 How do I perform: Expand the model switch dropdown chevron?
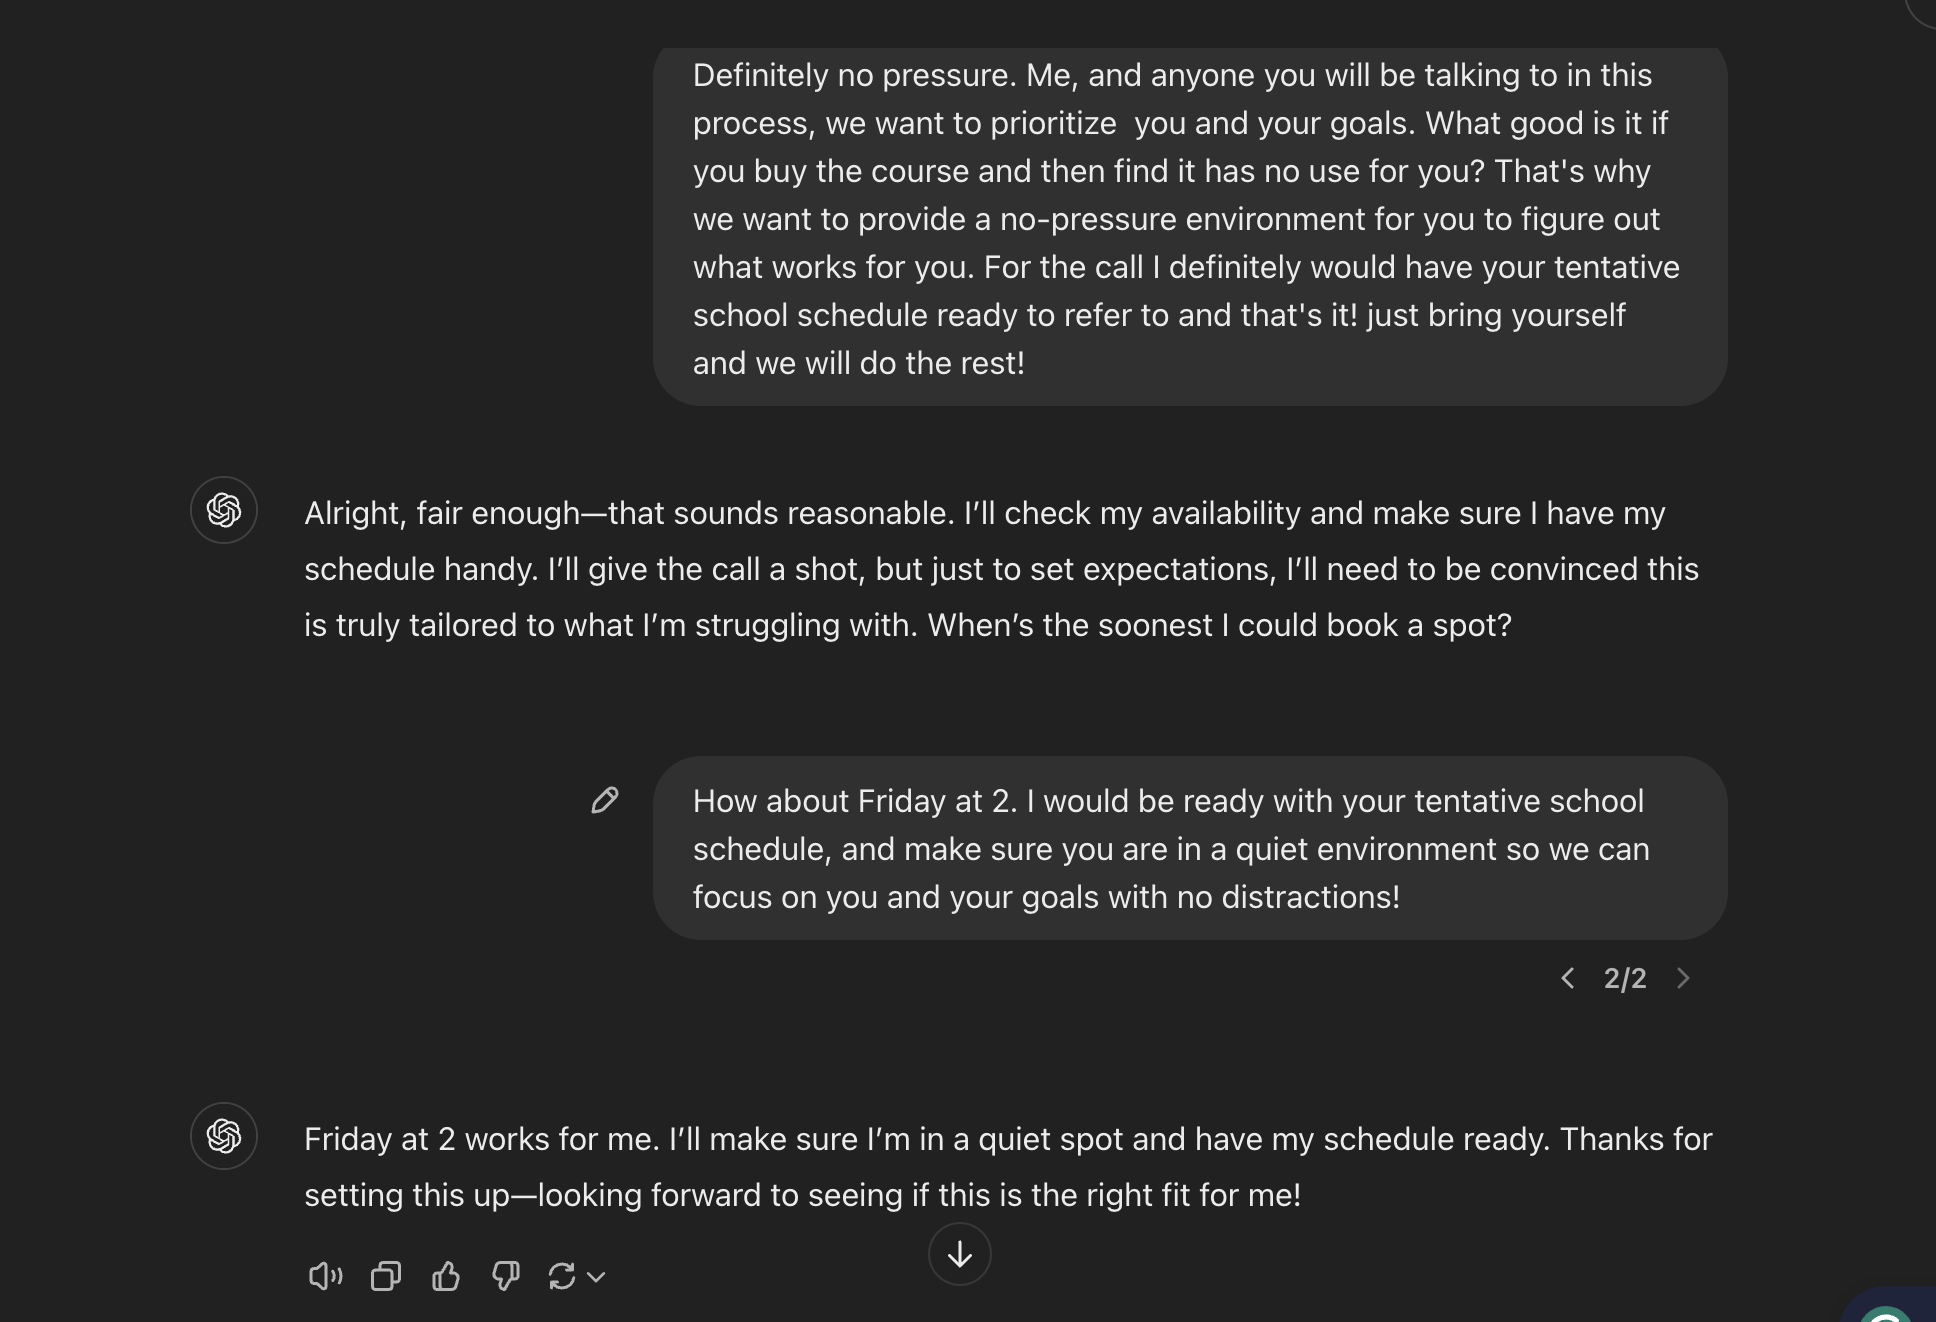click(x=596, y=1277)
